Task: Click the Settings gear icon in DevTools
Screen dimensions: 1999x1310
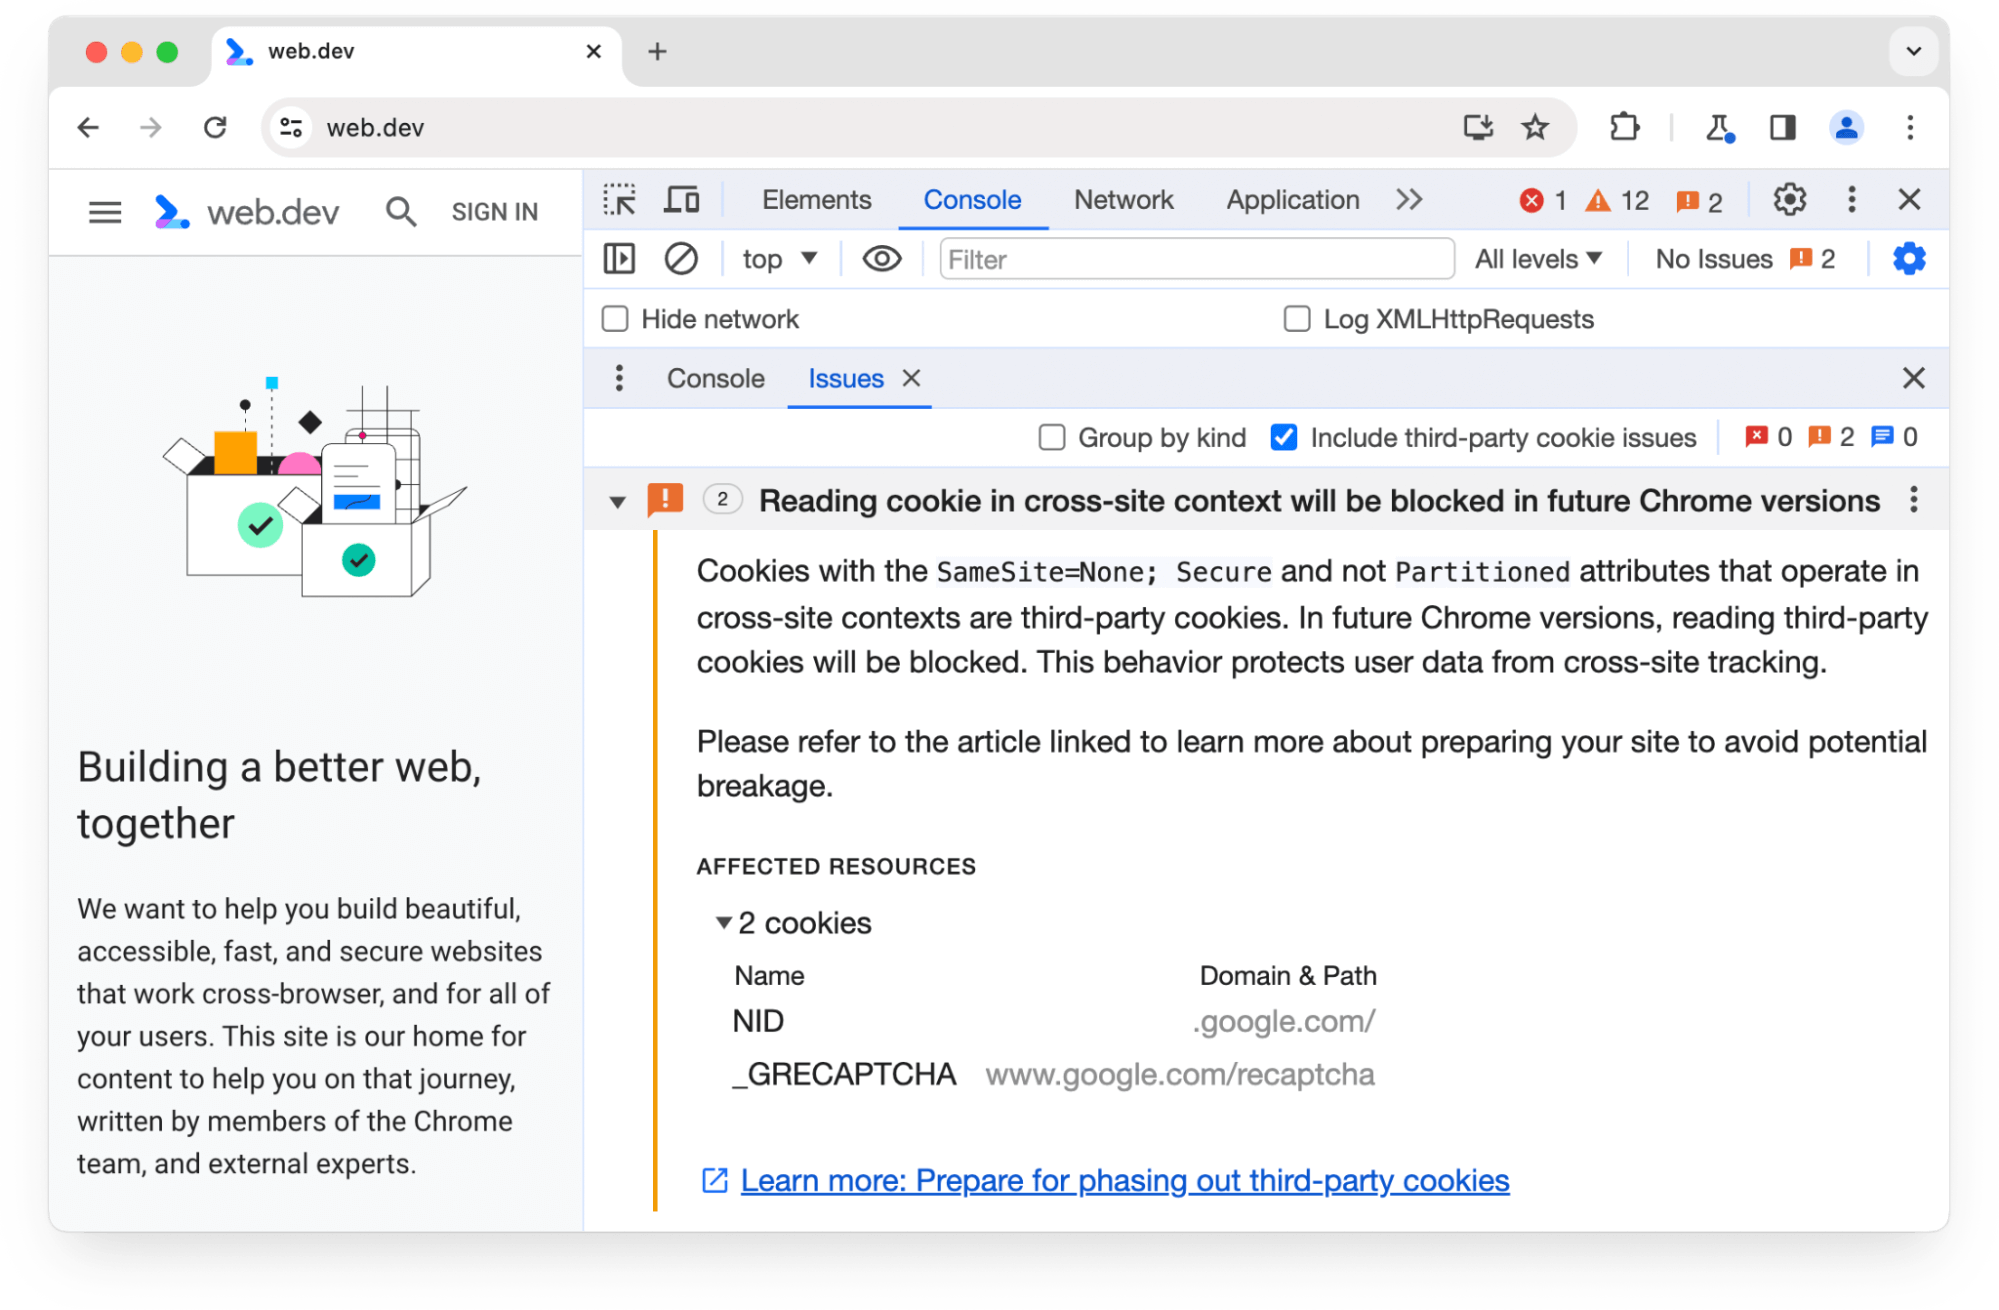Action: [x=1790, y=200]
